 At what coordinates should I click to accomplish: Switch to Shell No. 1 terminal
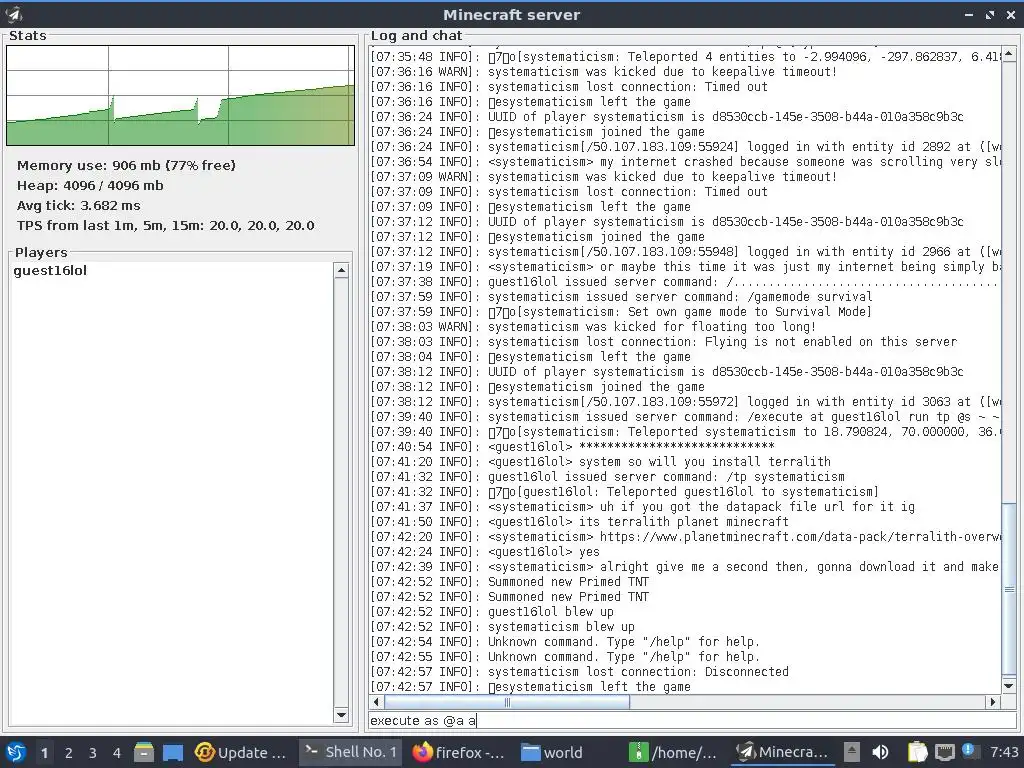(x=351, y=752)
